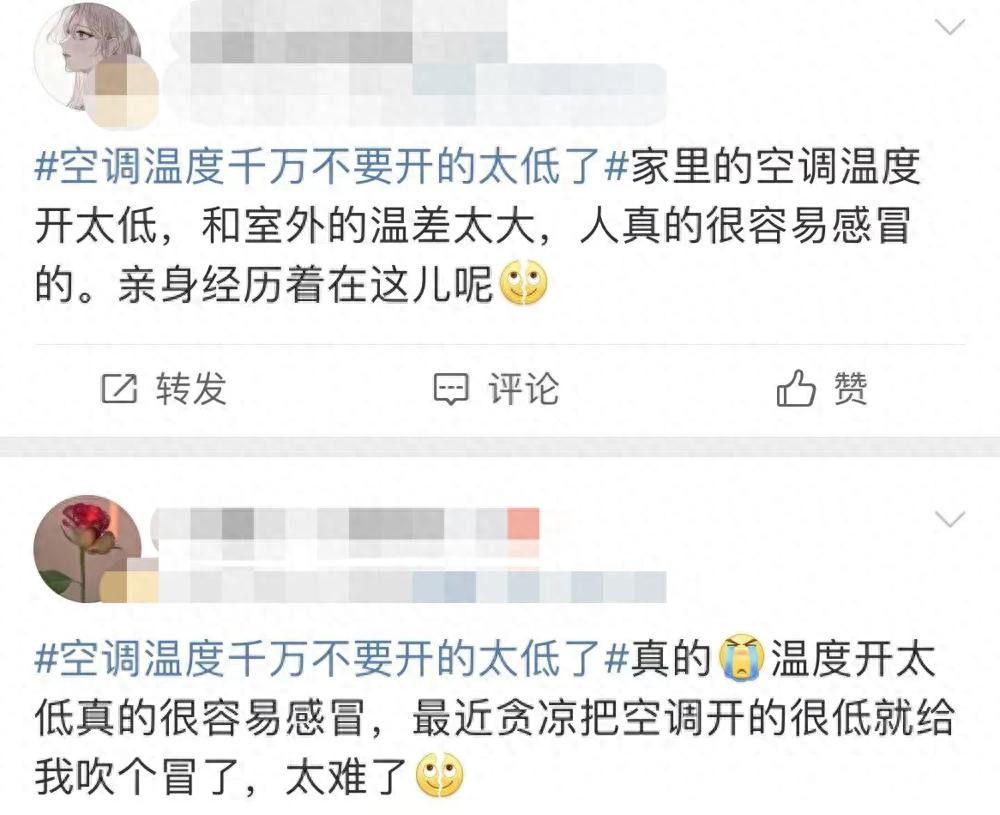Viewport: 1000px width, 815px height.
Task: Open the rose avatar profile picture
Action: [x=88, y=549]
